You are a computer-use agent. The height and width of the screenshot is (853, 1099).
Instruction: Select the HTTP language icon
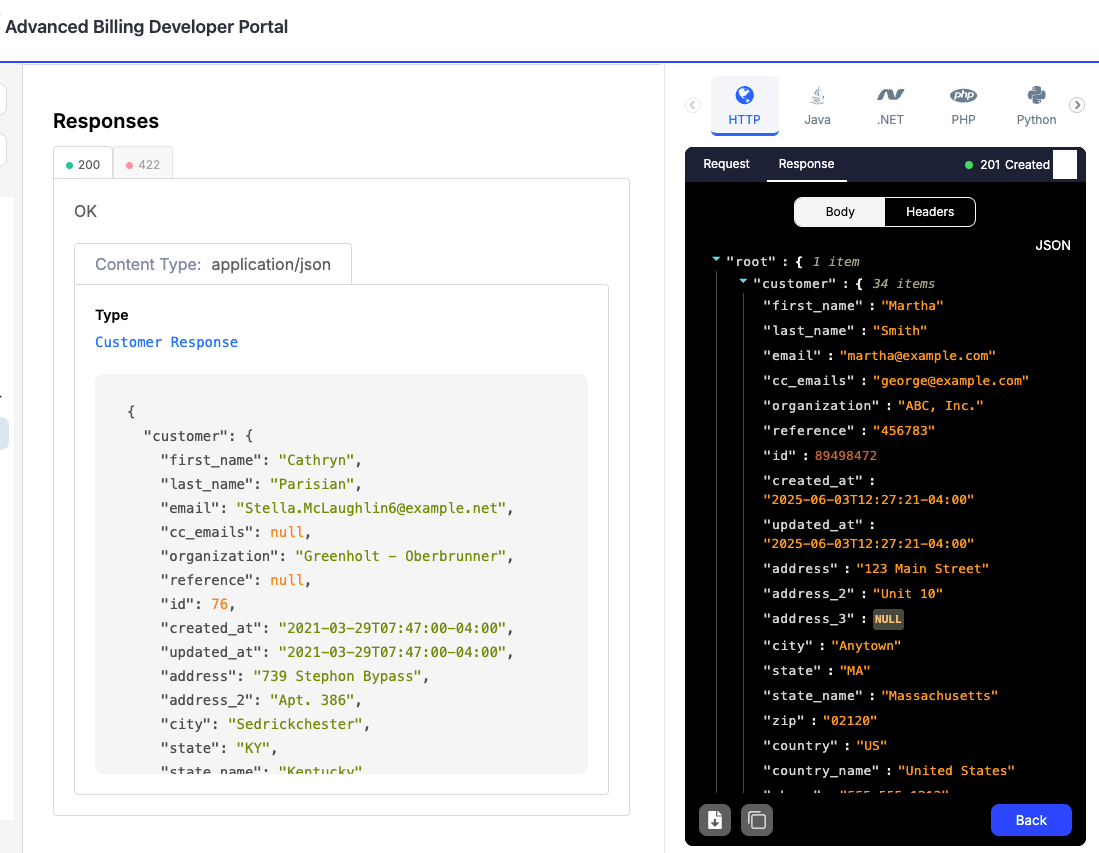point(744,106)
